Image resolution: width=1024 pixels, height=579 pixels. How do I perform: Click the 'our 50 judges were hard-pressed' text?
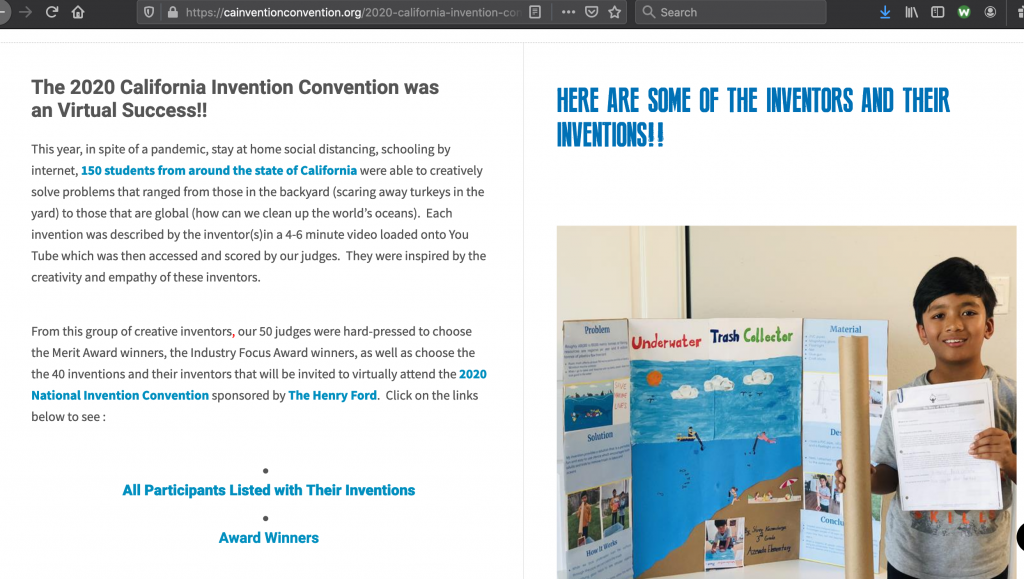point(355,332)
